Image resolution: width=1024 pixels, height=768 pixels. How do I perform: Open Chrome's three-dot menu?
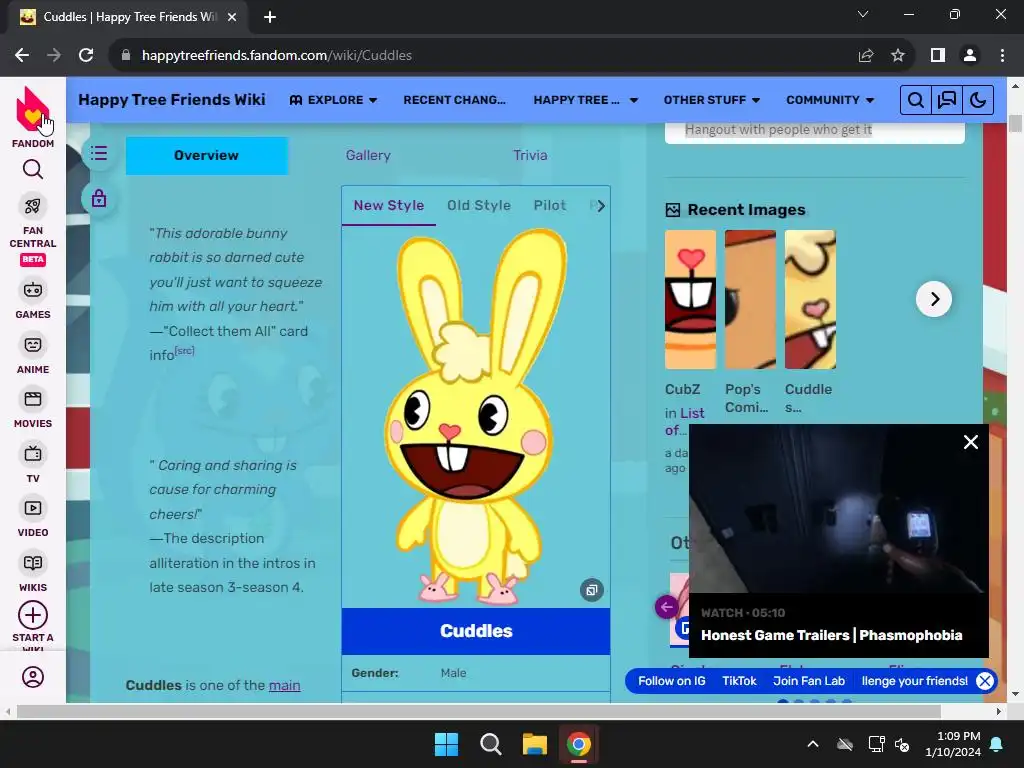point(1002,56)
